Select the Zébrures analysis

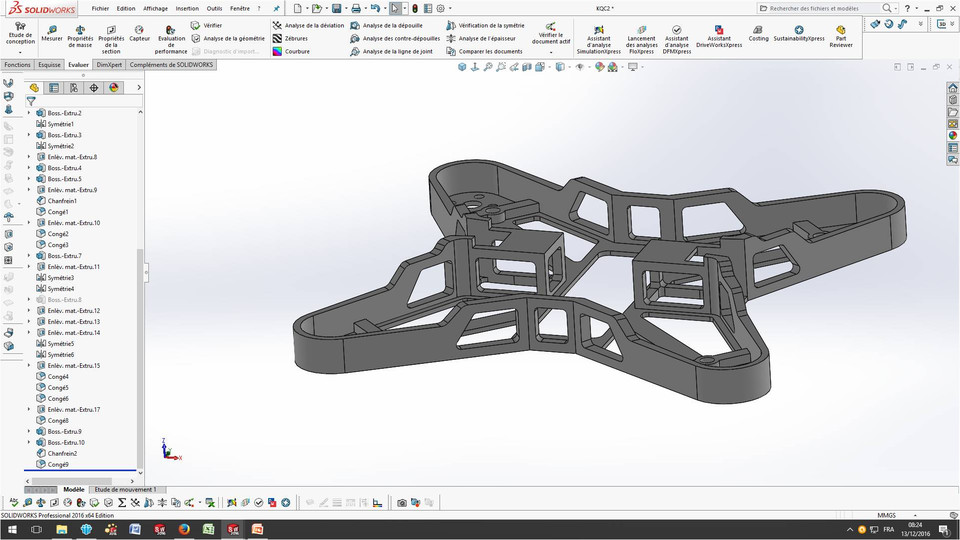(x=295, y=38)
